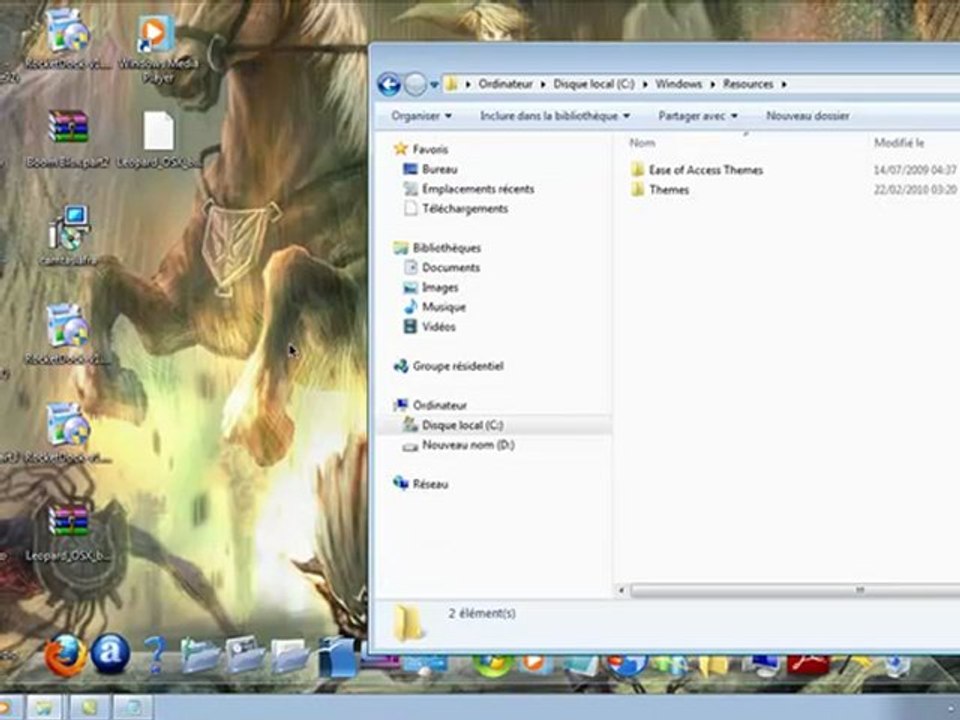The width and height of the screenshot is (960, 720).
Task: Open Vidéos library
Action: [x=438, y=327]
